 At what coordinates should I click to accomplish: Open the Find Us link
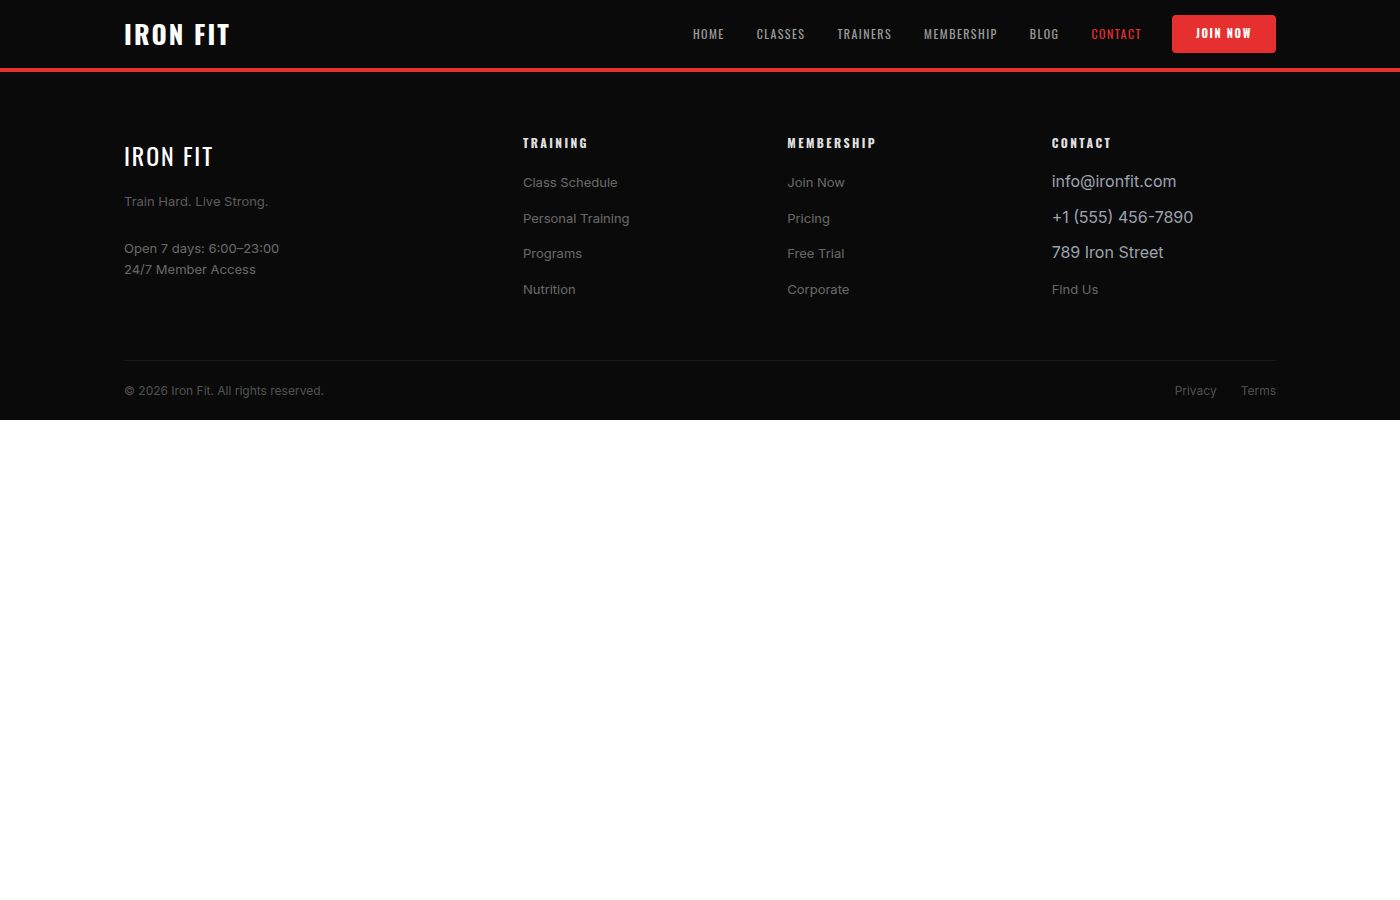pyautogui.click(x=1075, y=290)
